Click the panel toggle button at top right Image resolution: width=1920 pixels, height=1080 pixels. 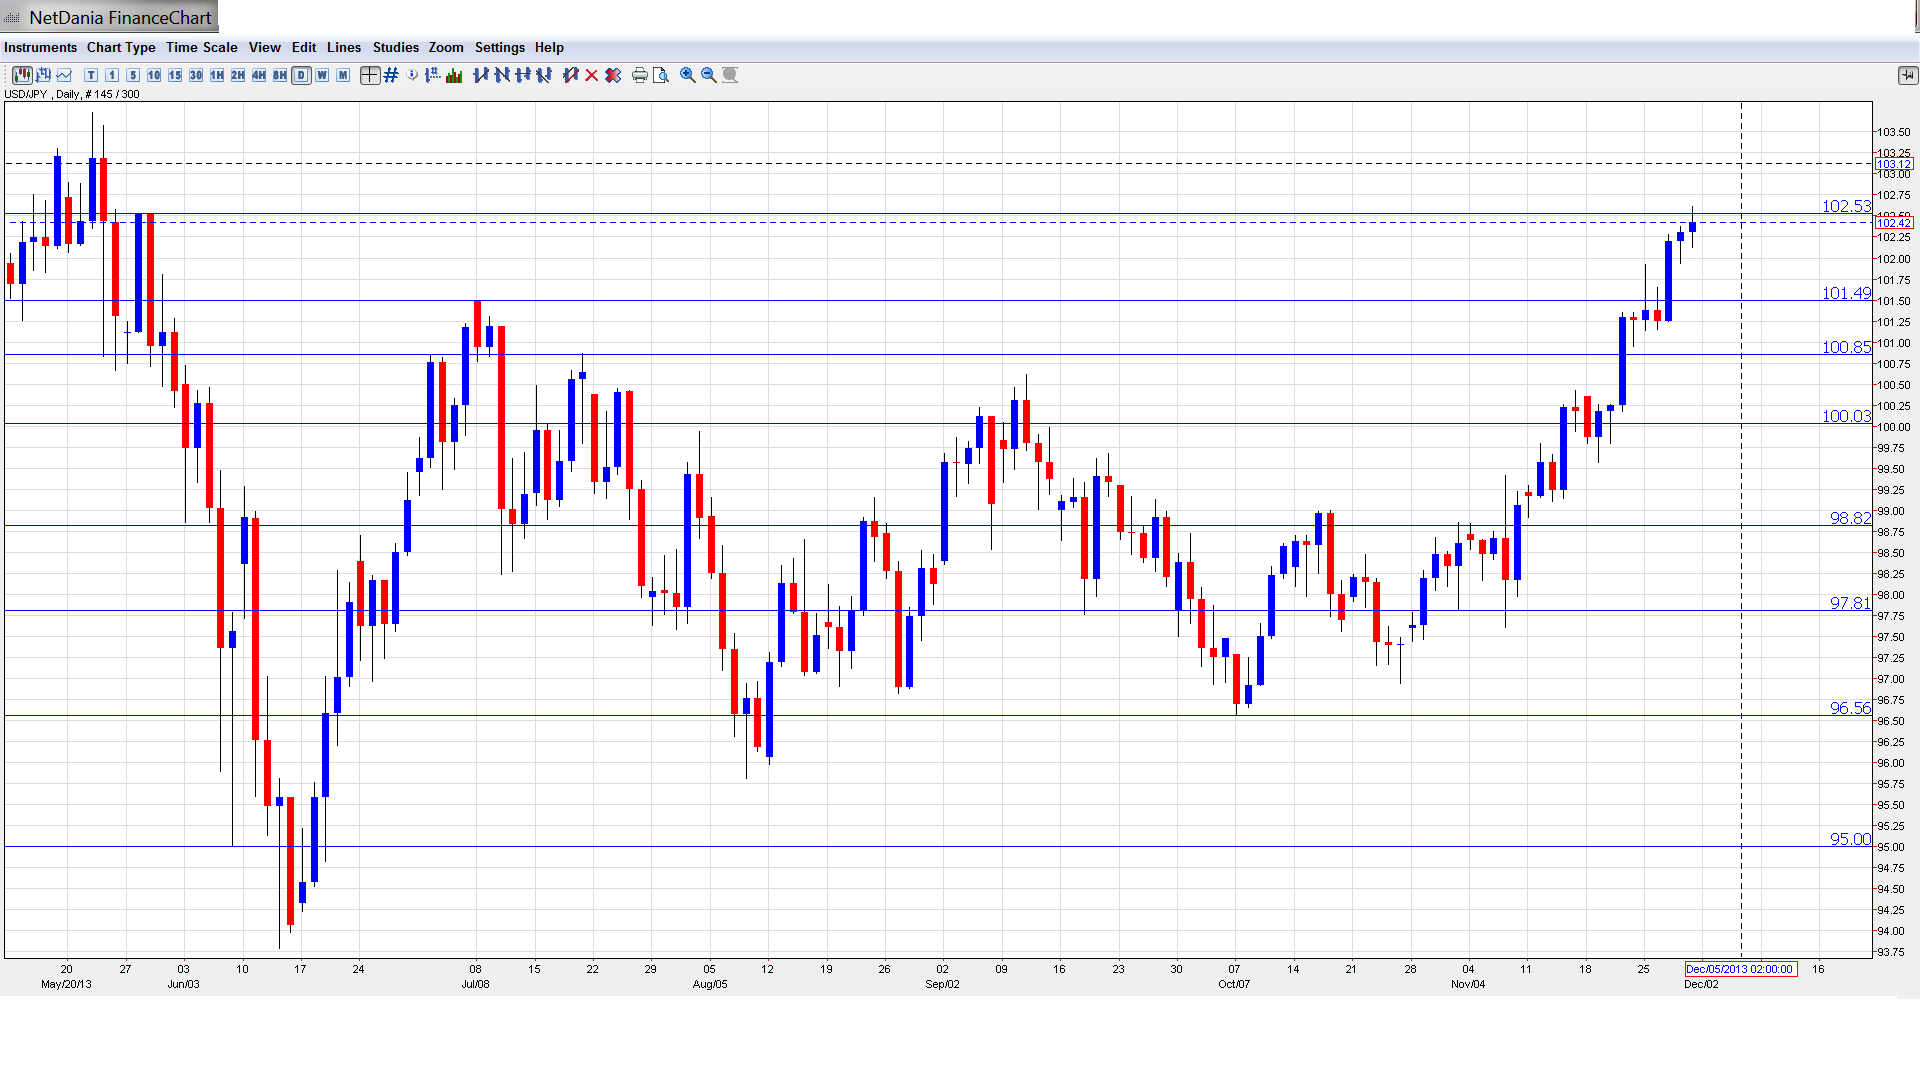tap(1906, 75)
